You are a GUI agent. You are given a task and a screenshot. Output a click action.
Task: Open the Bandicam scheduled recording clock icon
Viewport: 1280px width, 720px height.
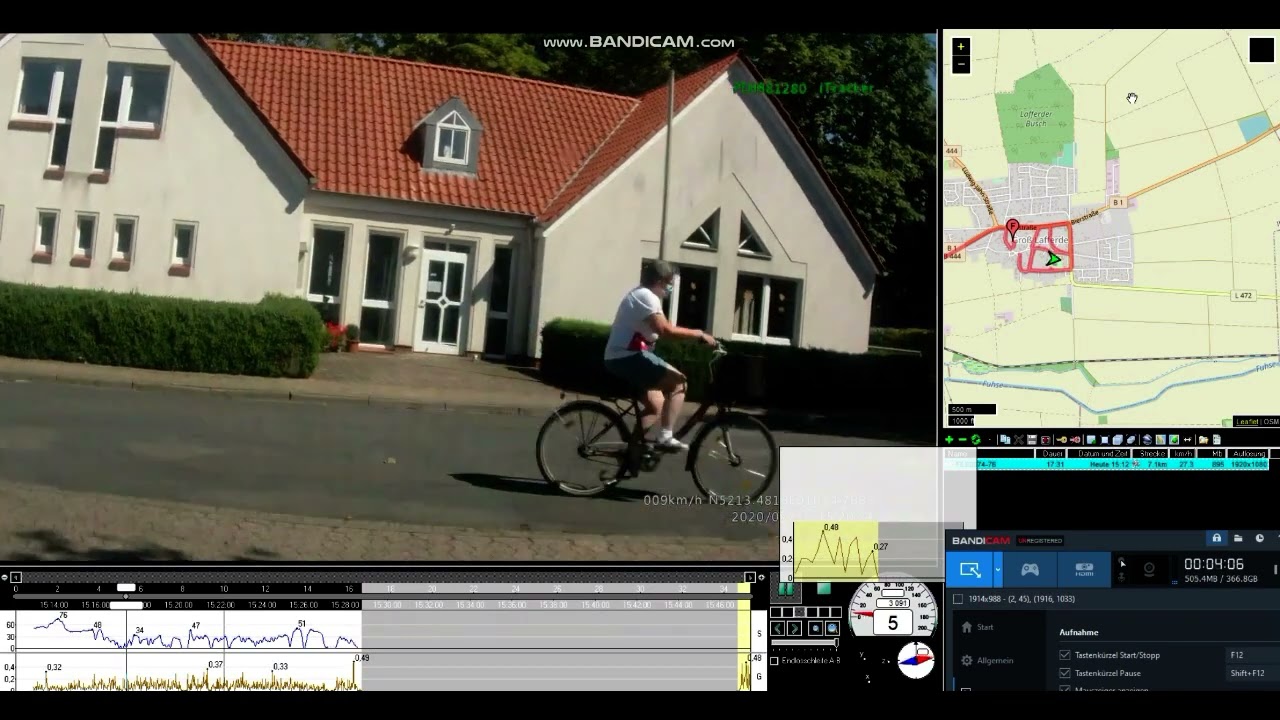pyautogui.click(x=1259, y=539)
